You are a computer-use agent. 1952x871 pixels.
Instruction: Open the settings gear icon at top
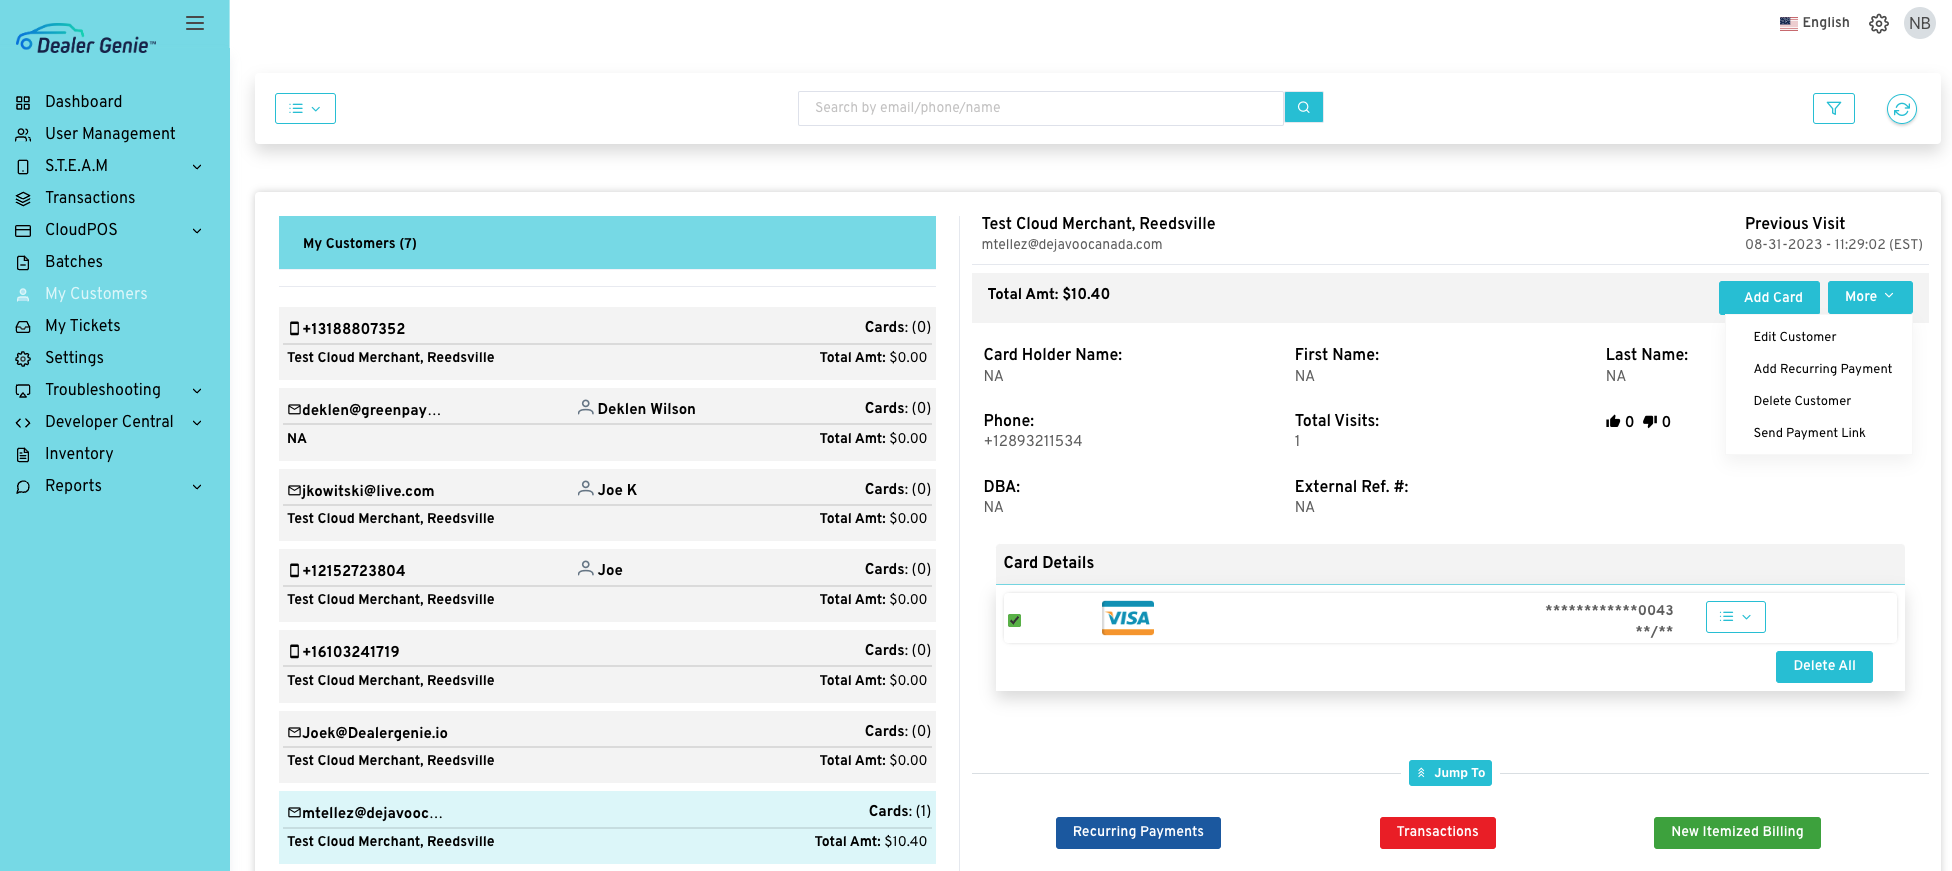pyautogui.click(x=1878, y=24)
